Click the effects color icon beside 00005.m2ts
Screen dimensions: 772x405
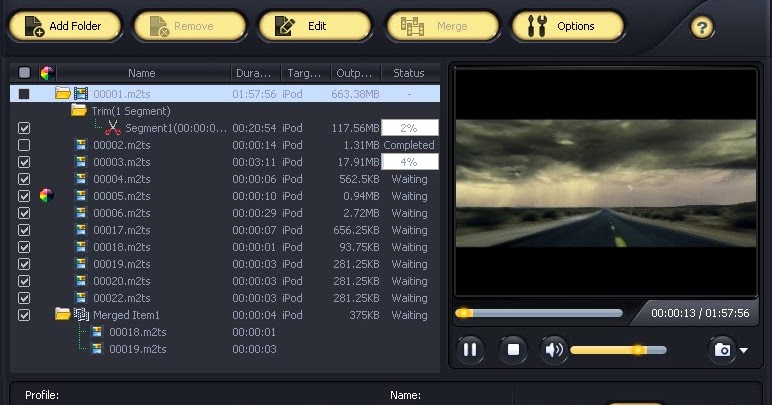(x=47, y=196)
